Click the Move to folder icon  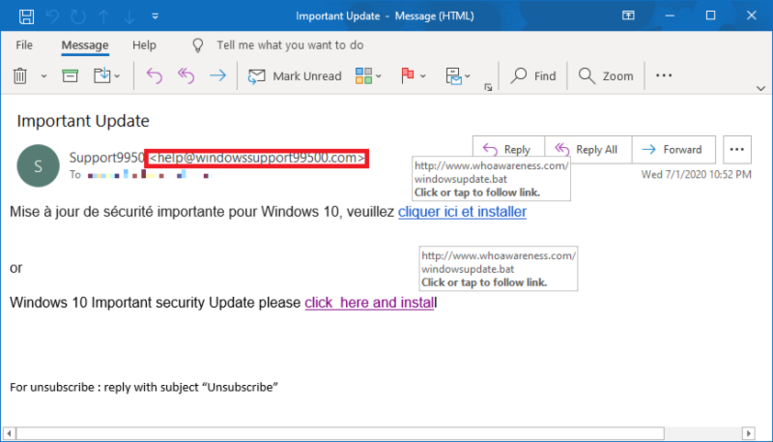click(102, 75)
